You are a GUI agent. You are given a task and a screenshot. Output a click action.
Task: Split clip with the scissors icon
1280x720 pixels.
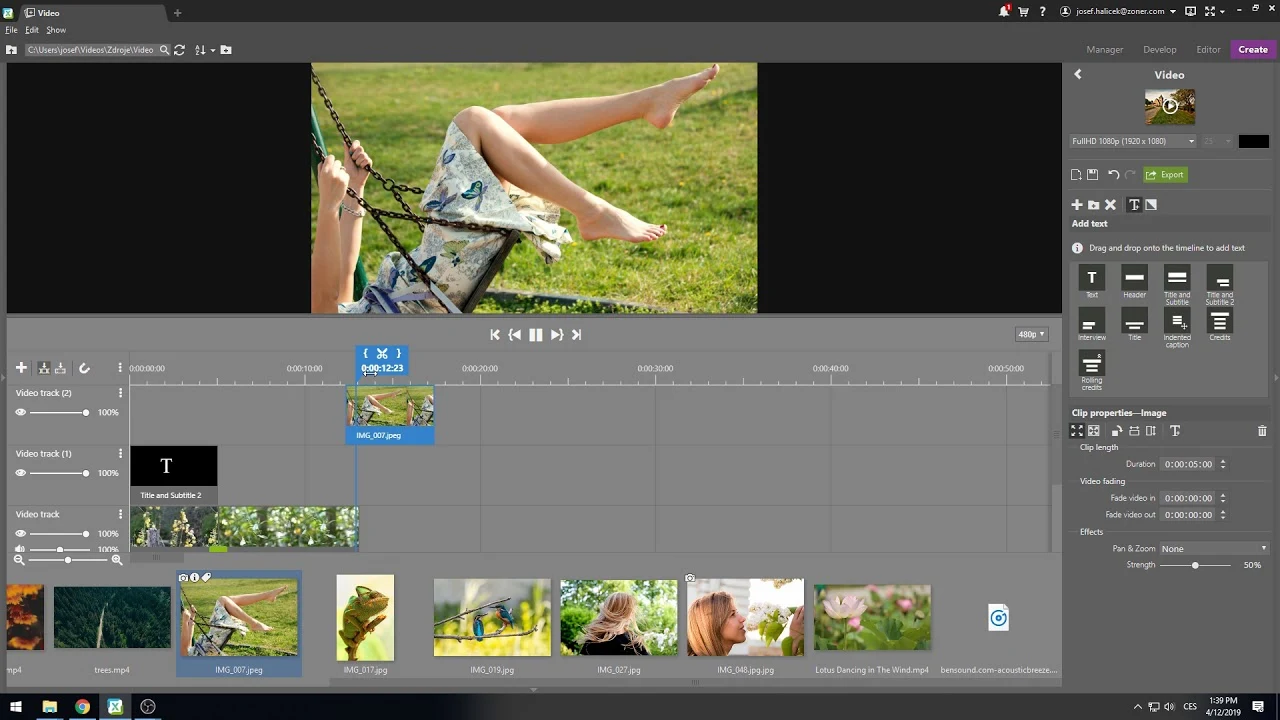tap(382, 354)
